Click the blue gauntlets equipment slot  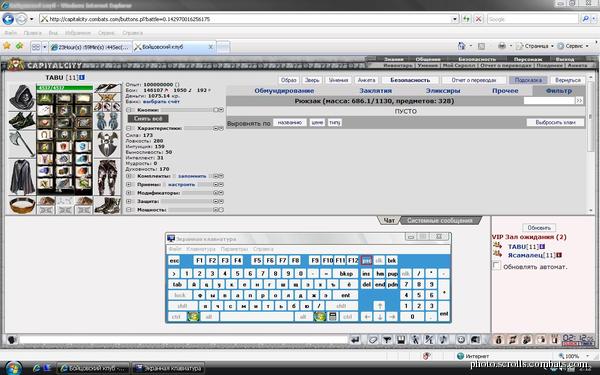(x=108, y=121)
